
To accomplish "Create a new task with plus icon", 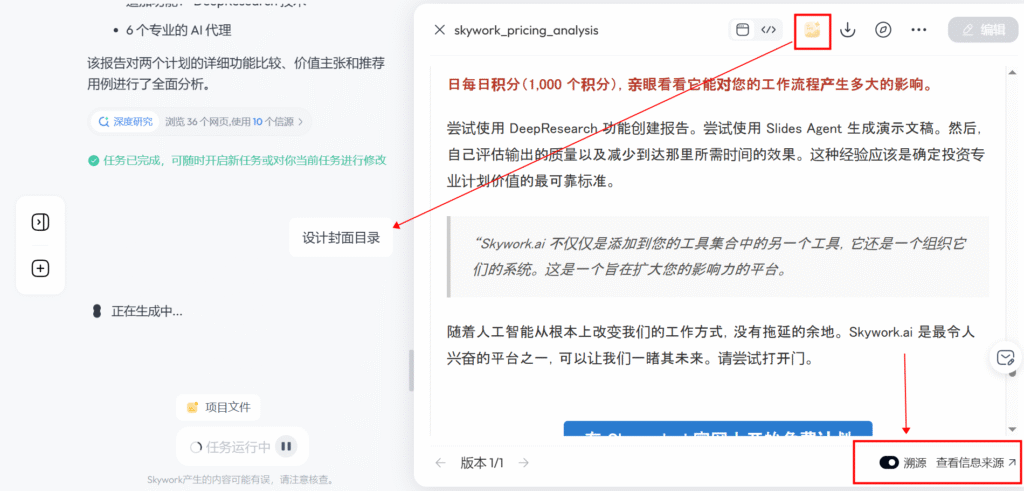I will 41,268.
